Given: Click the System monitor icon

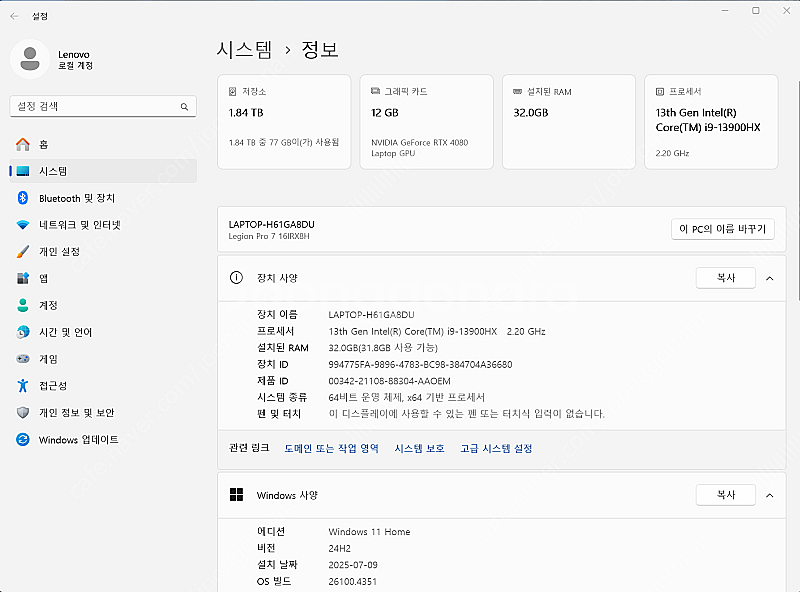Looking at the screenshot, I should pos(23,171).
